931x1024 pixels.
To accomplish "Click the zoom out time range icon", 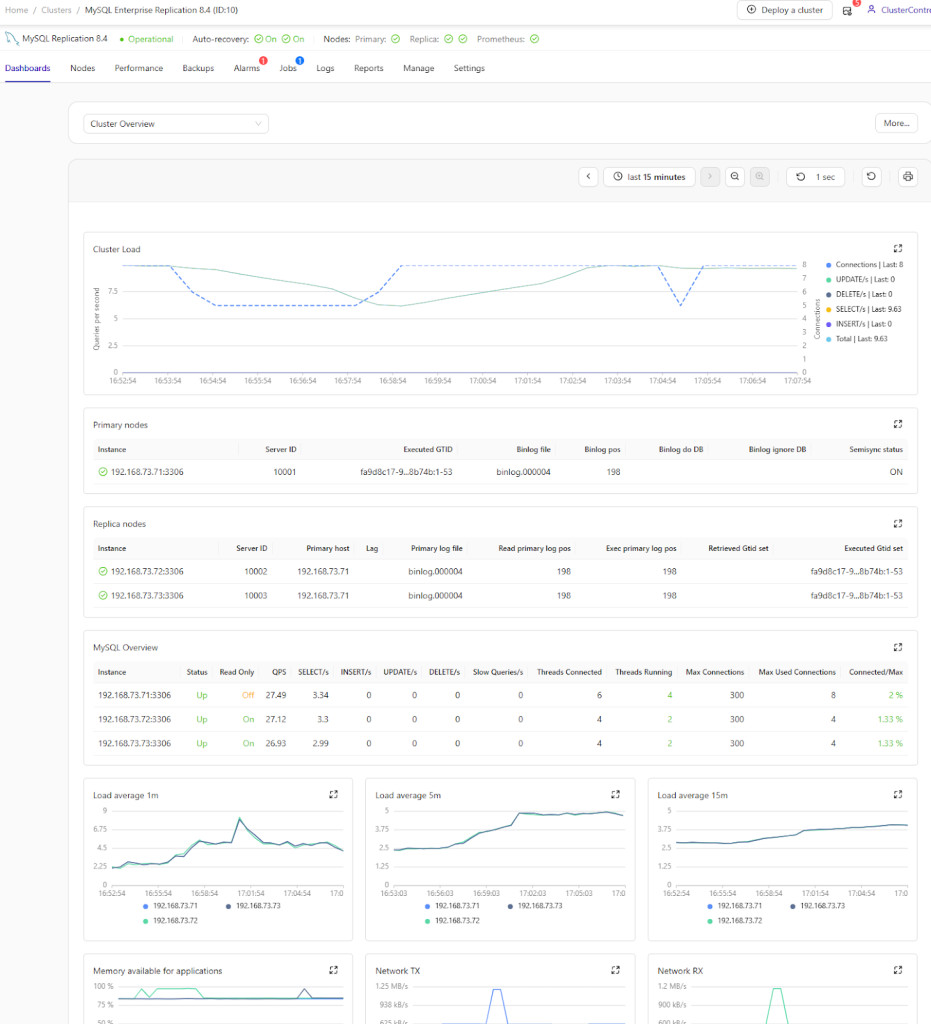I will point(735,177).
